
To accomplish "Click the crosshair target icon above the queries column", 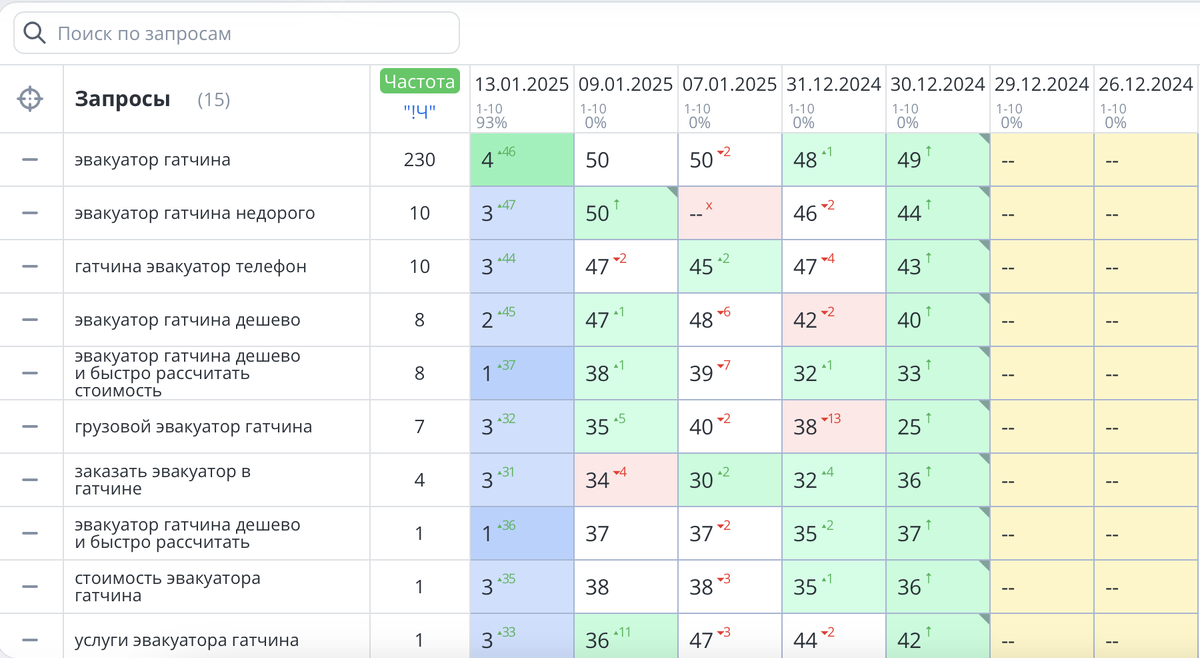I will tap(32, 97).
